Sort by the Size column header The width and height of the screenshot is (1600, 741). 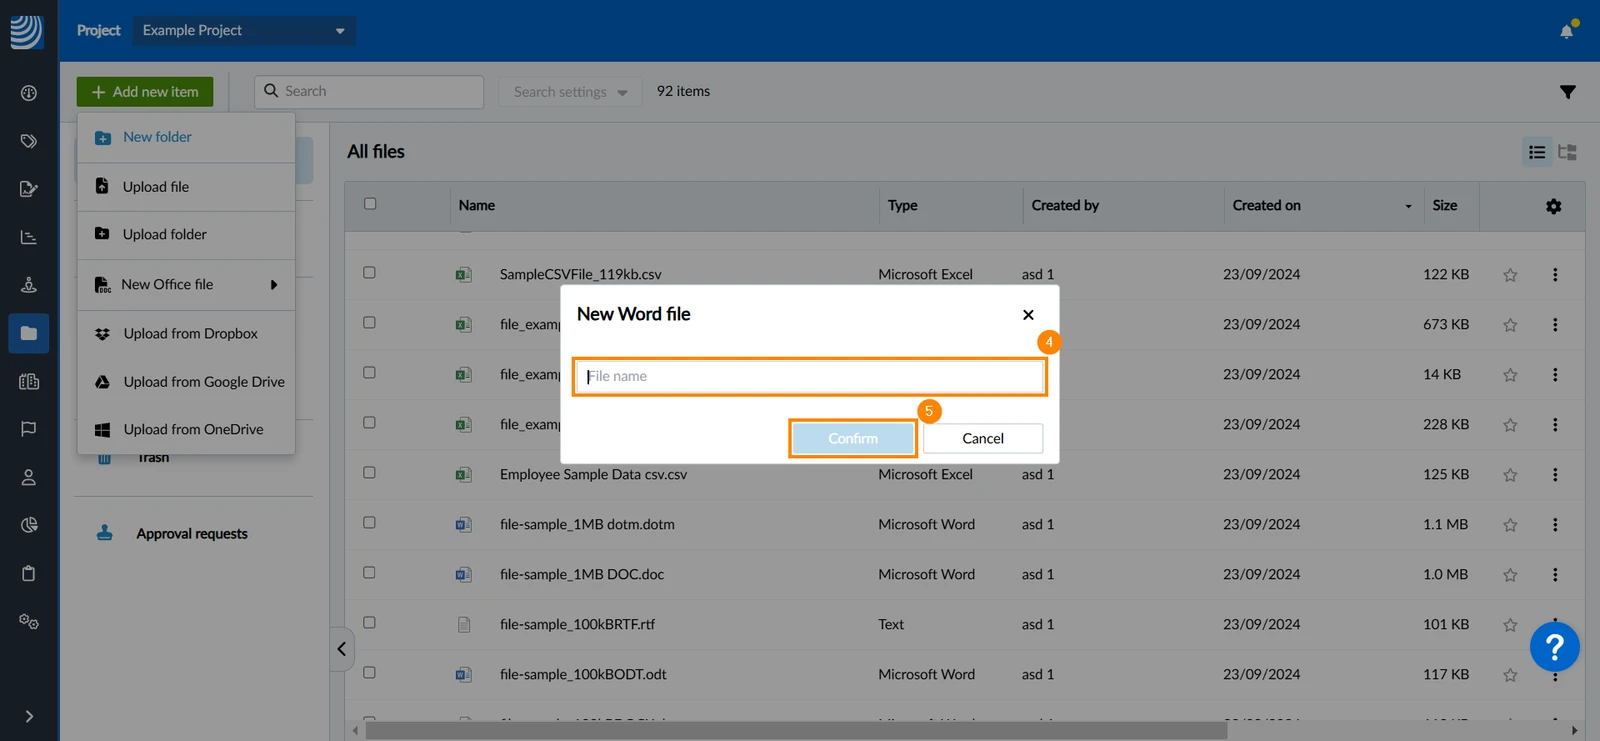(x=1445, y=205)
